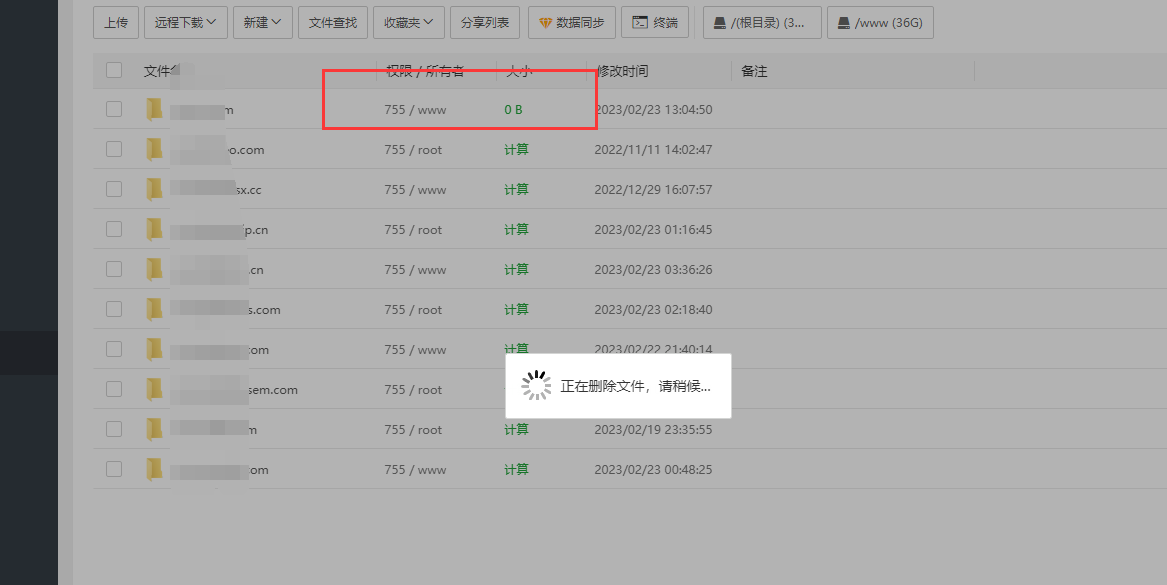Click folder icon in row dated 2023/02/23 13:04:50
The height and width of the screenshot is (585, 1167).
[154, 109]
